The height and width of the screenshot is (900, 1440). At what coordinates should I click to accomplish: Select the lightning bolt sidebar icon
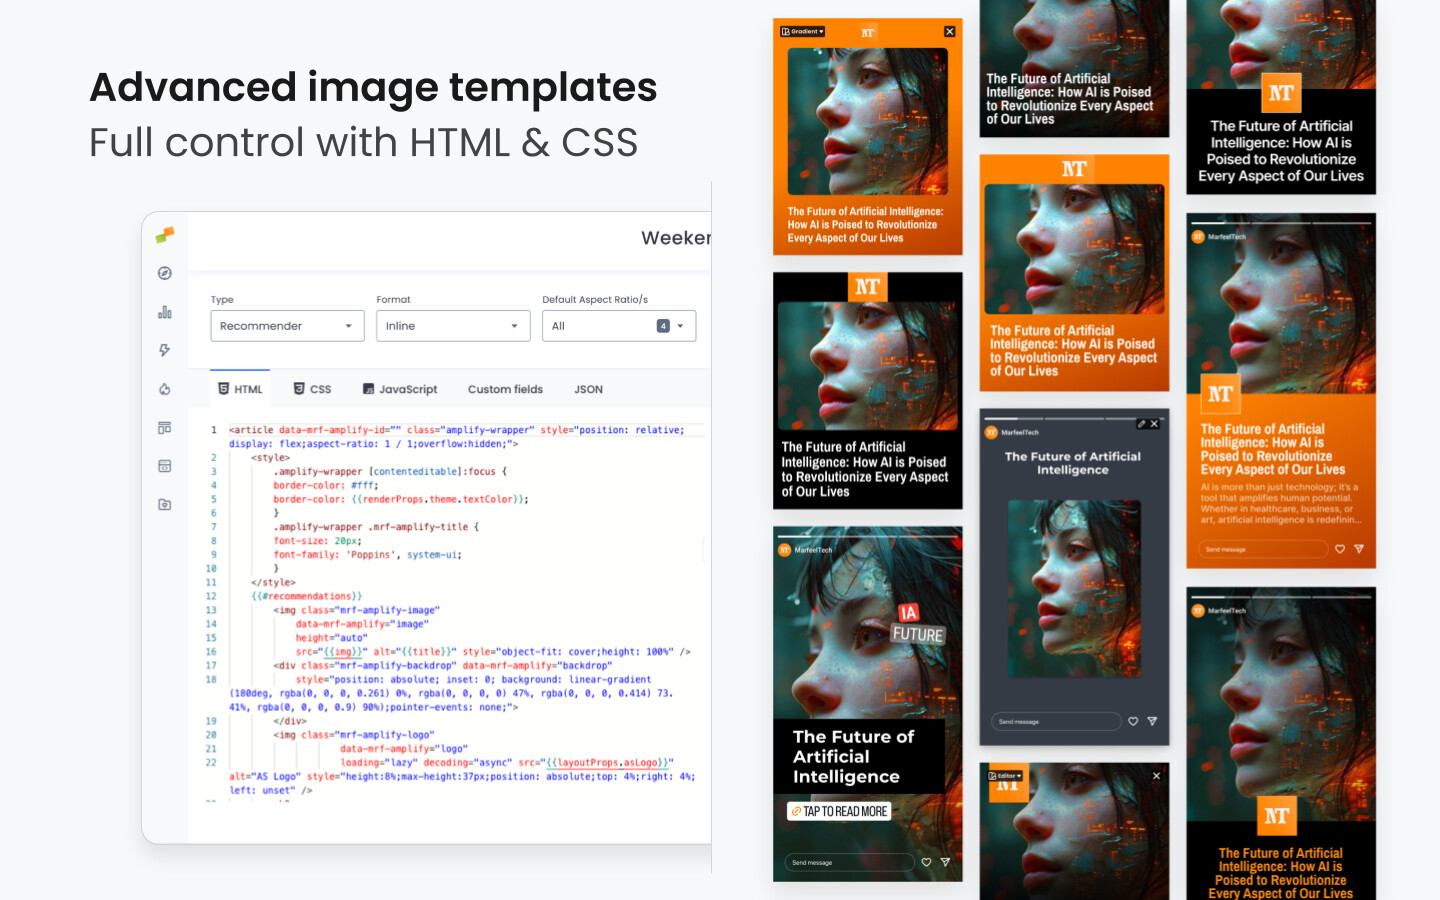pyautogui.click(x=165, y=350)
